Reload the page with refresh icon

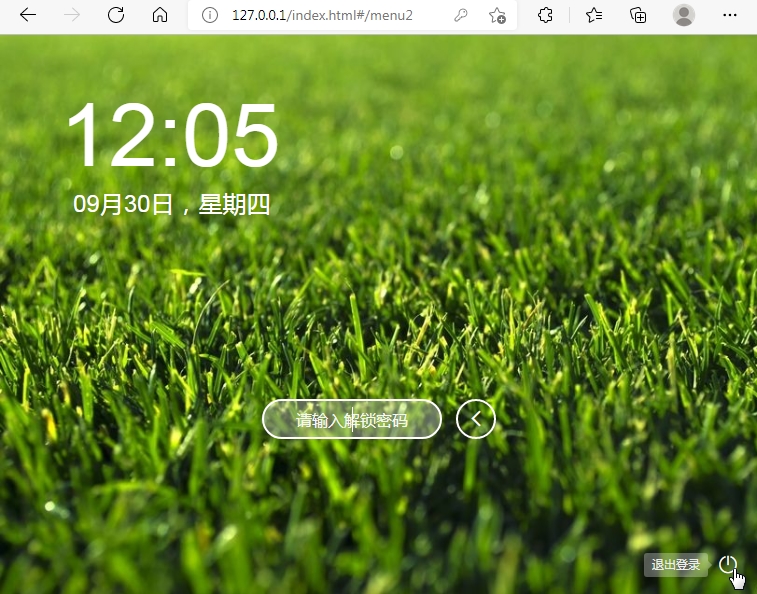pos(116,15)
